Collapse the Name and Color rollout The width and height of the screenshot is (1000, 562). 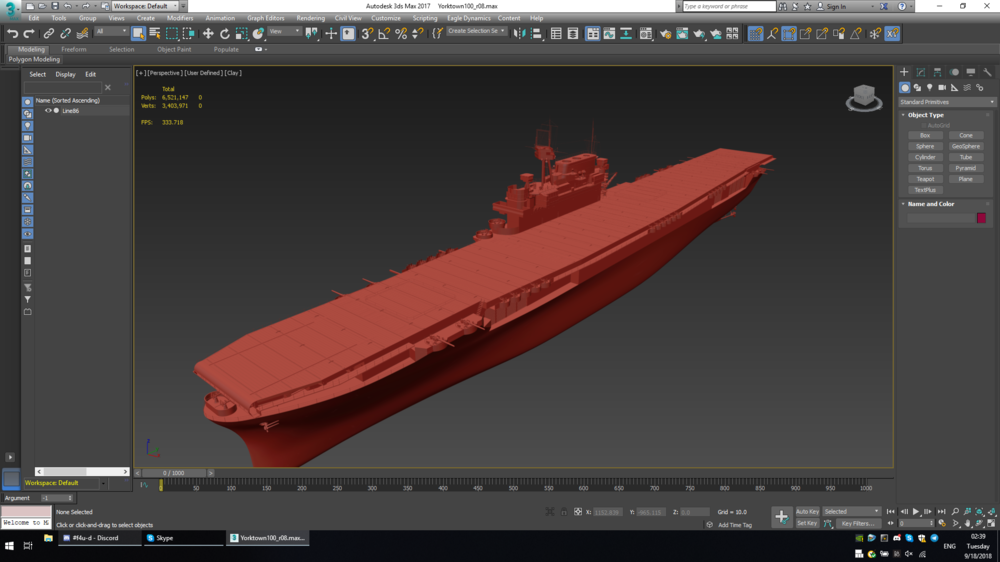pyautogui.click(x=930, y=204)
